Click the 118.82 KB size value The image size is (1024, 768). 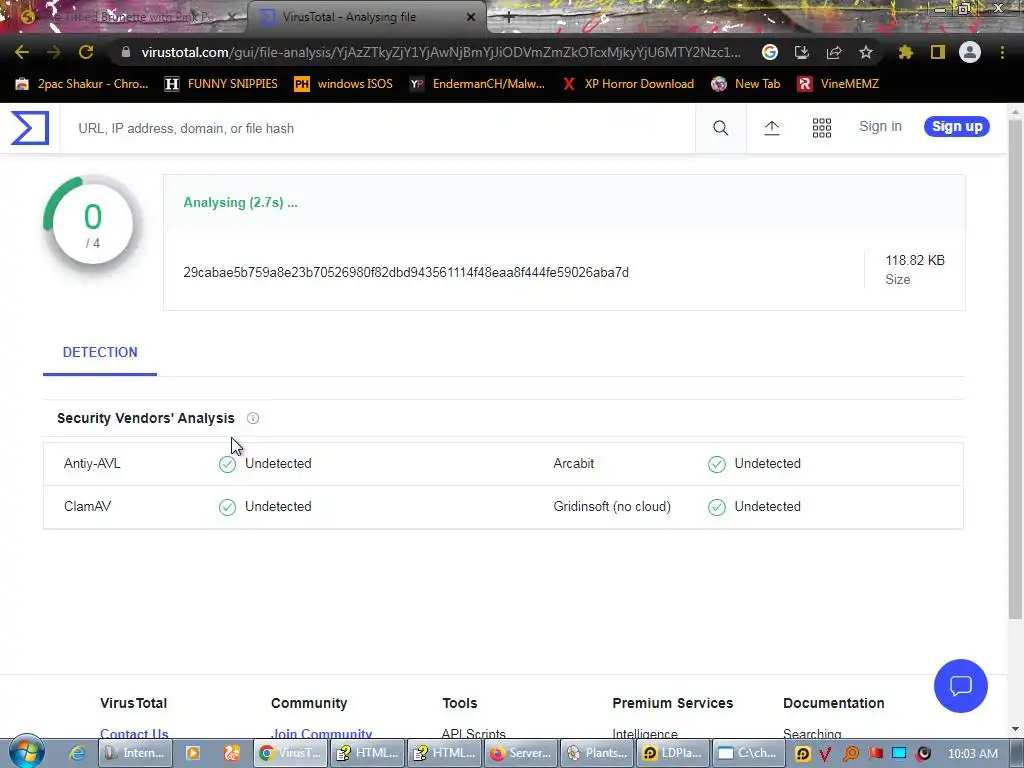pyautogui.click(x=914, y=261)
